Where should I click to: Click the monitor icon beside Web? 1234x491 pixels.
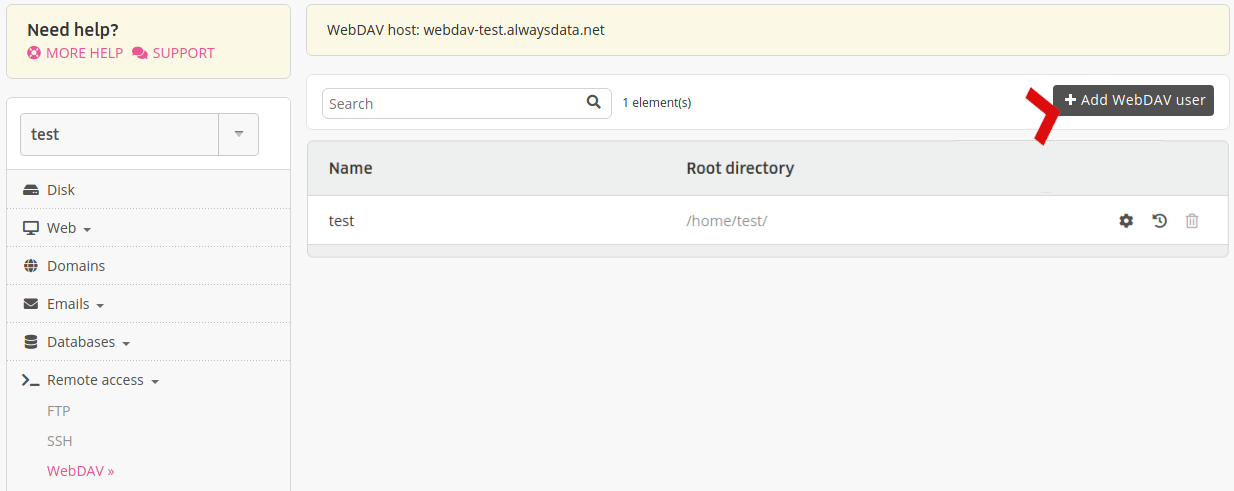click(31, 228)
